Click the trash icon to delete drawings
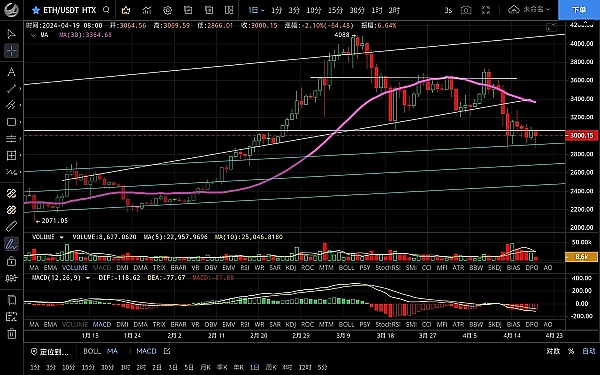600x375 pixels. [x=11, y=333]
